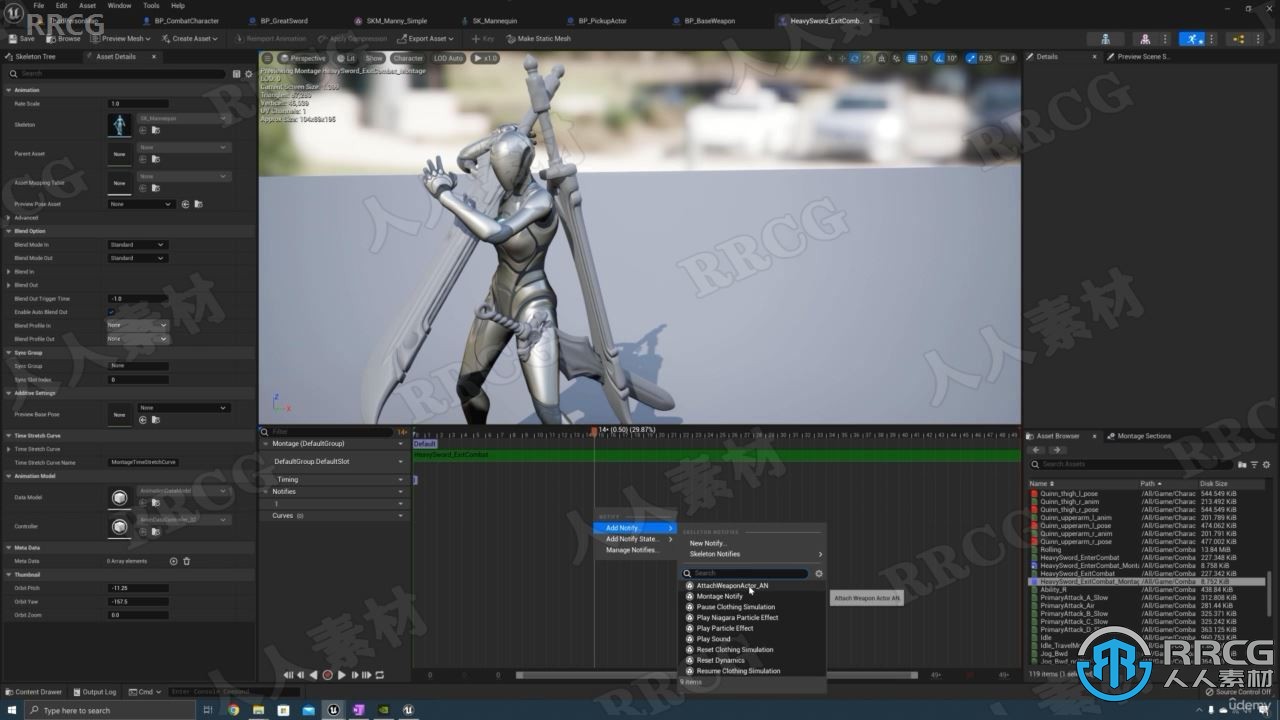Click Content Drawer button
This screenshot has width=1280, height=720.
pyautogui.click(x=33, y=692)
